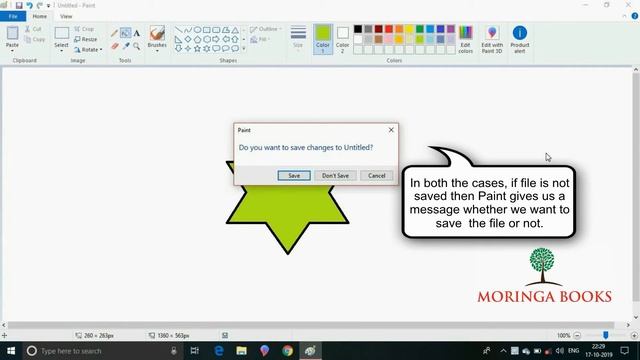
Task: Click Save icon in quick access toolbar
Action: tap(19, 5)
